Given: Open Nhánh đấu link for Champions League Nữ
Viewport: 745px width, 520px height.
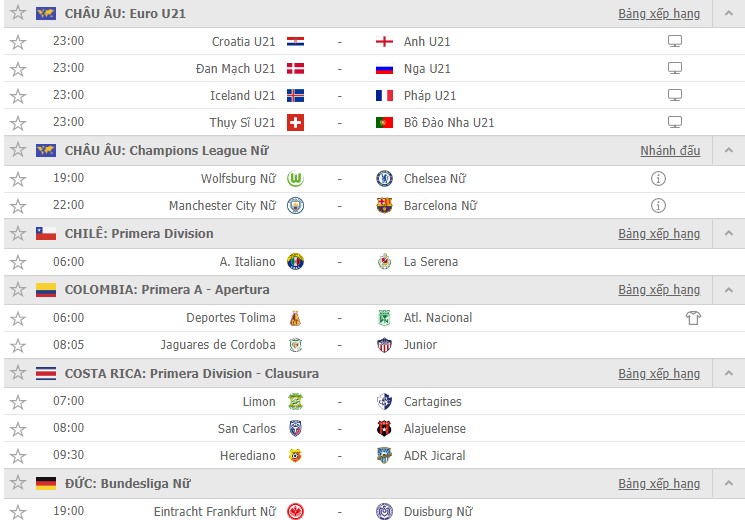Looking at the screenshot, I should coord(670,151).
